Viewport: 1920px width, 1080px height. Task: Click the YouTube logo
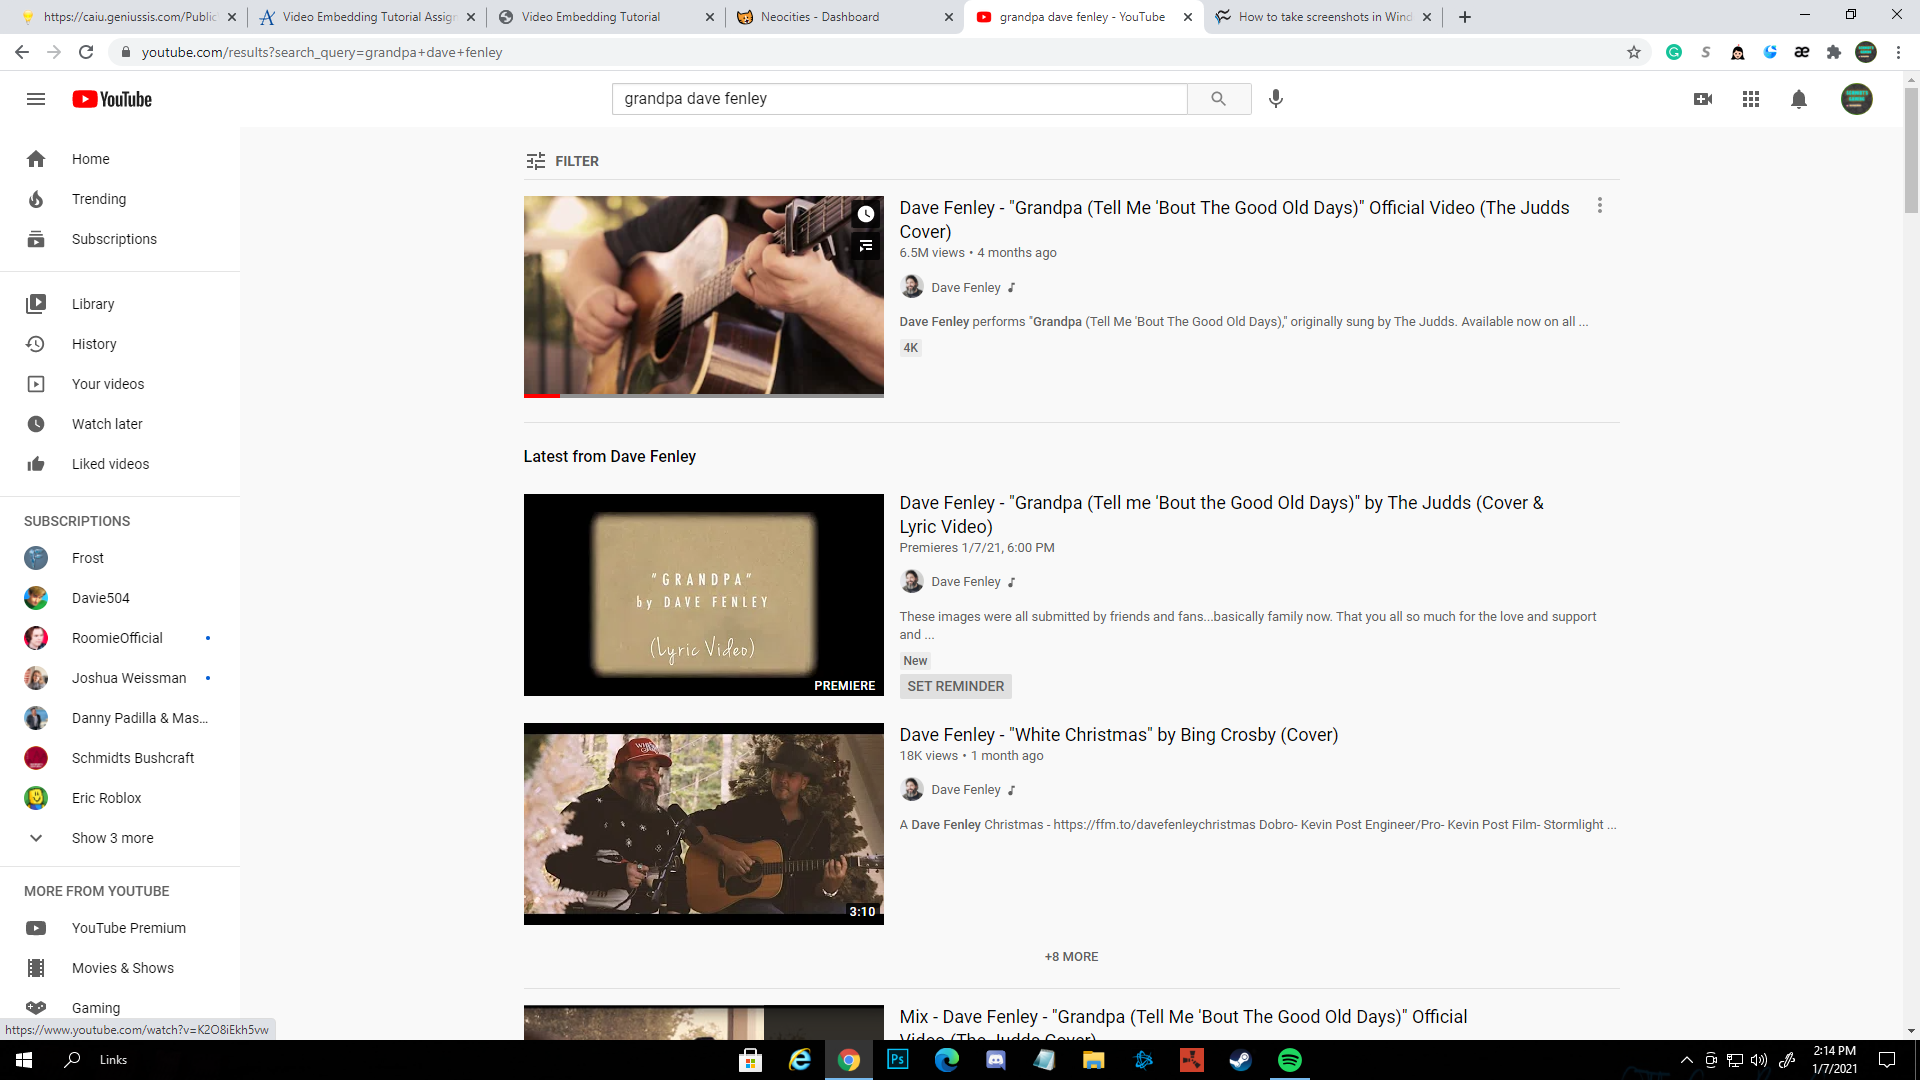point(112,99)
